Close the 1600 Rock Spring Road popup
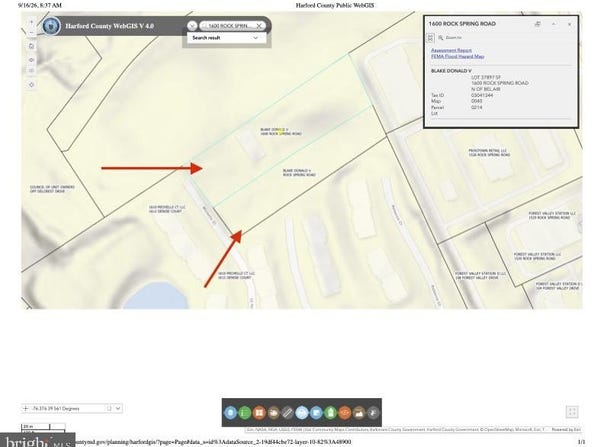Viewport: 604px width, 447px height. click(x=570, y=24)
